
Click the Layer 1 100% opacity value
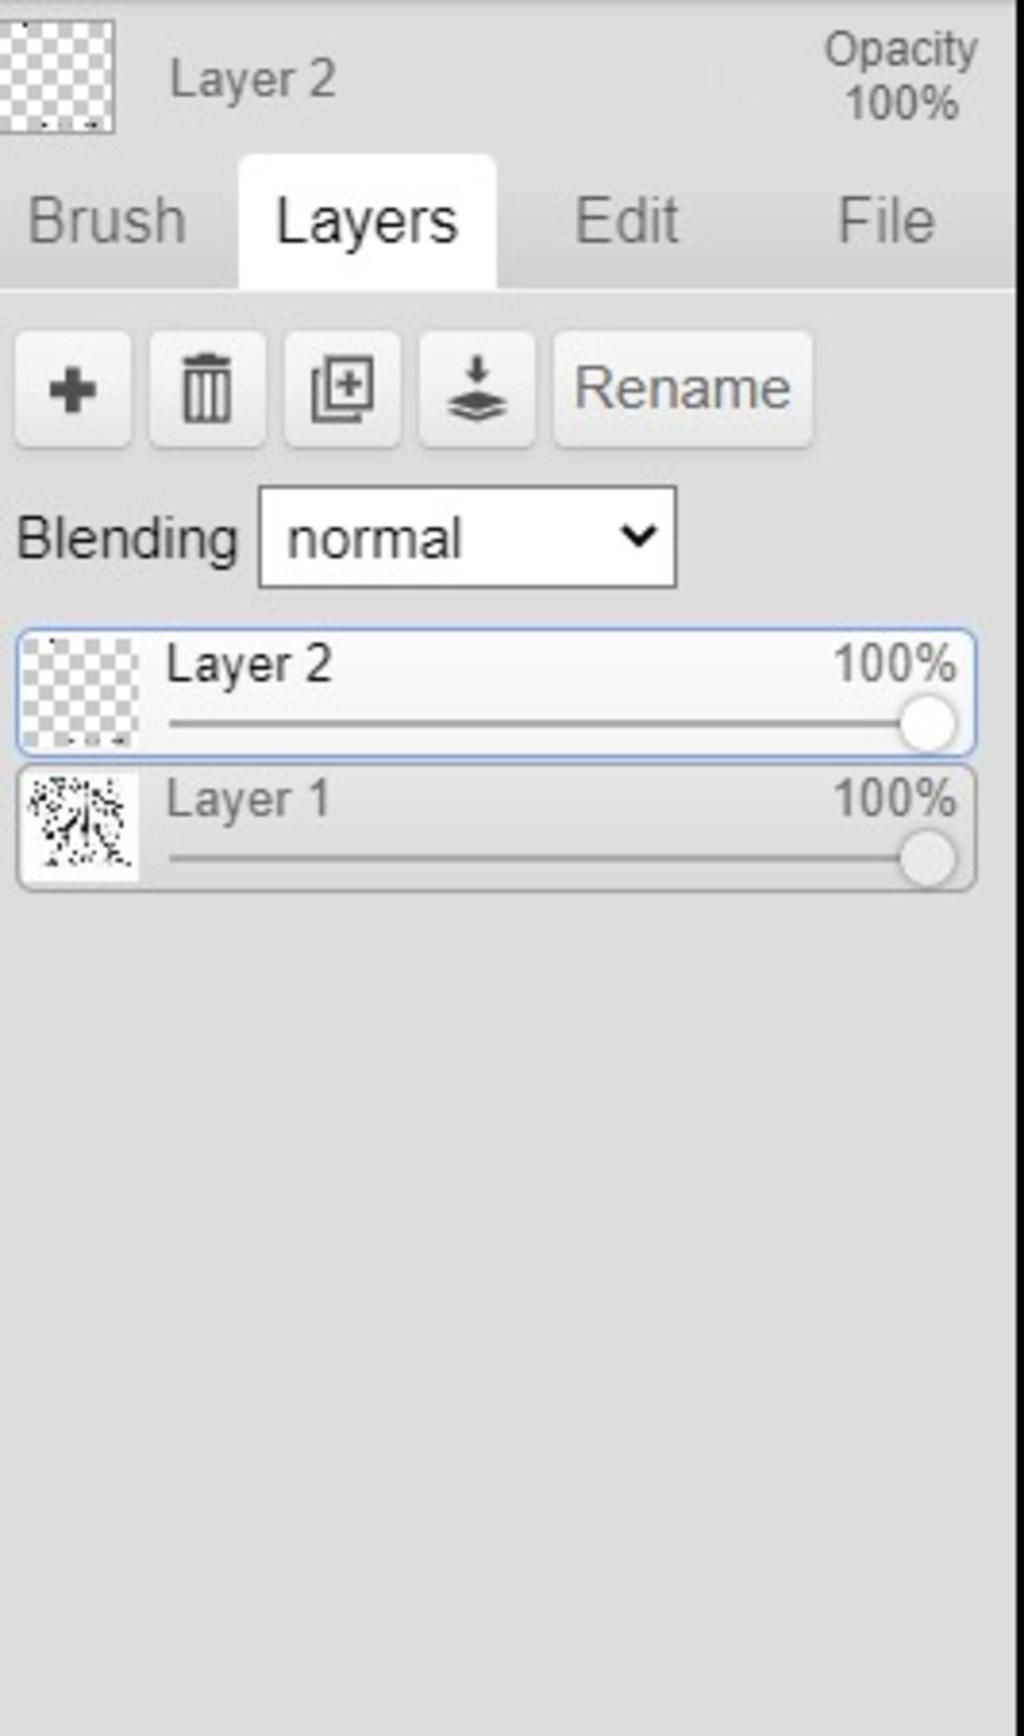(895, 799)
